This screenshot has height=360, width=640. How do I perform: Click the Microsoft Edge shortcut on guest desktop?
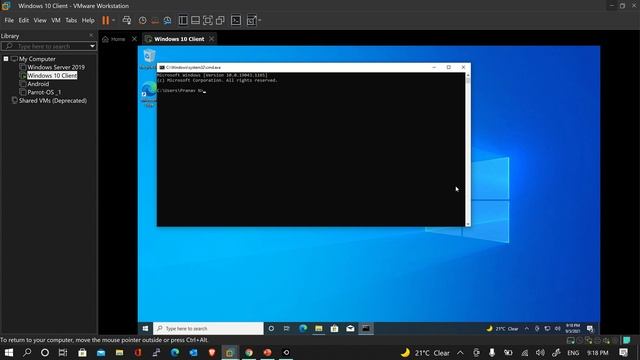(149, 94)
